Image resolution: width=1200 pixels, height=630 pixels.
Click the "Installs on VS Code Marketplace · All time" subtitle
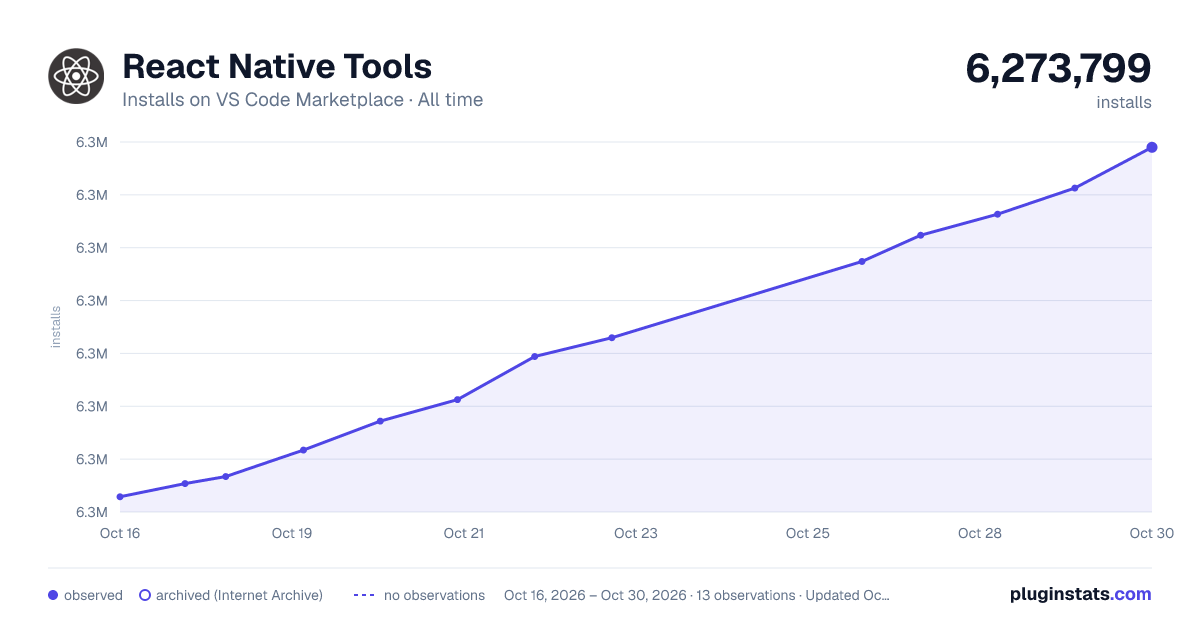coord(302,100)
